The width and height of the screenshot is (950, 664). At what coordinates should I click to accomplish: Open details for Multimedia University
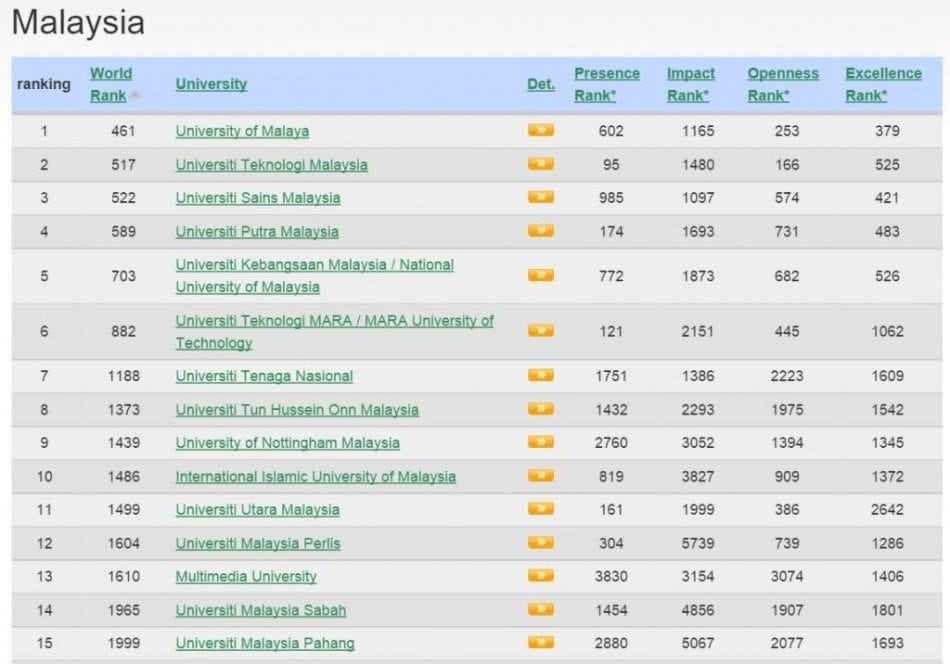coord(541,577)
